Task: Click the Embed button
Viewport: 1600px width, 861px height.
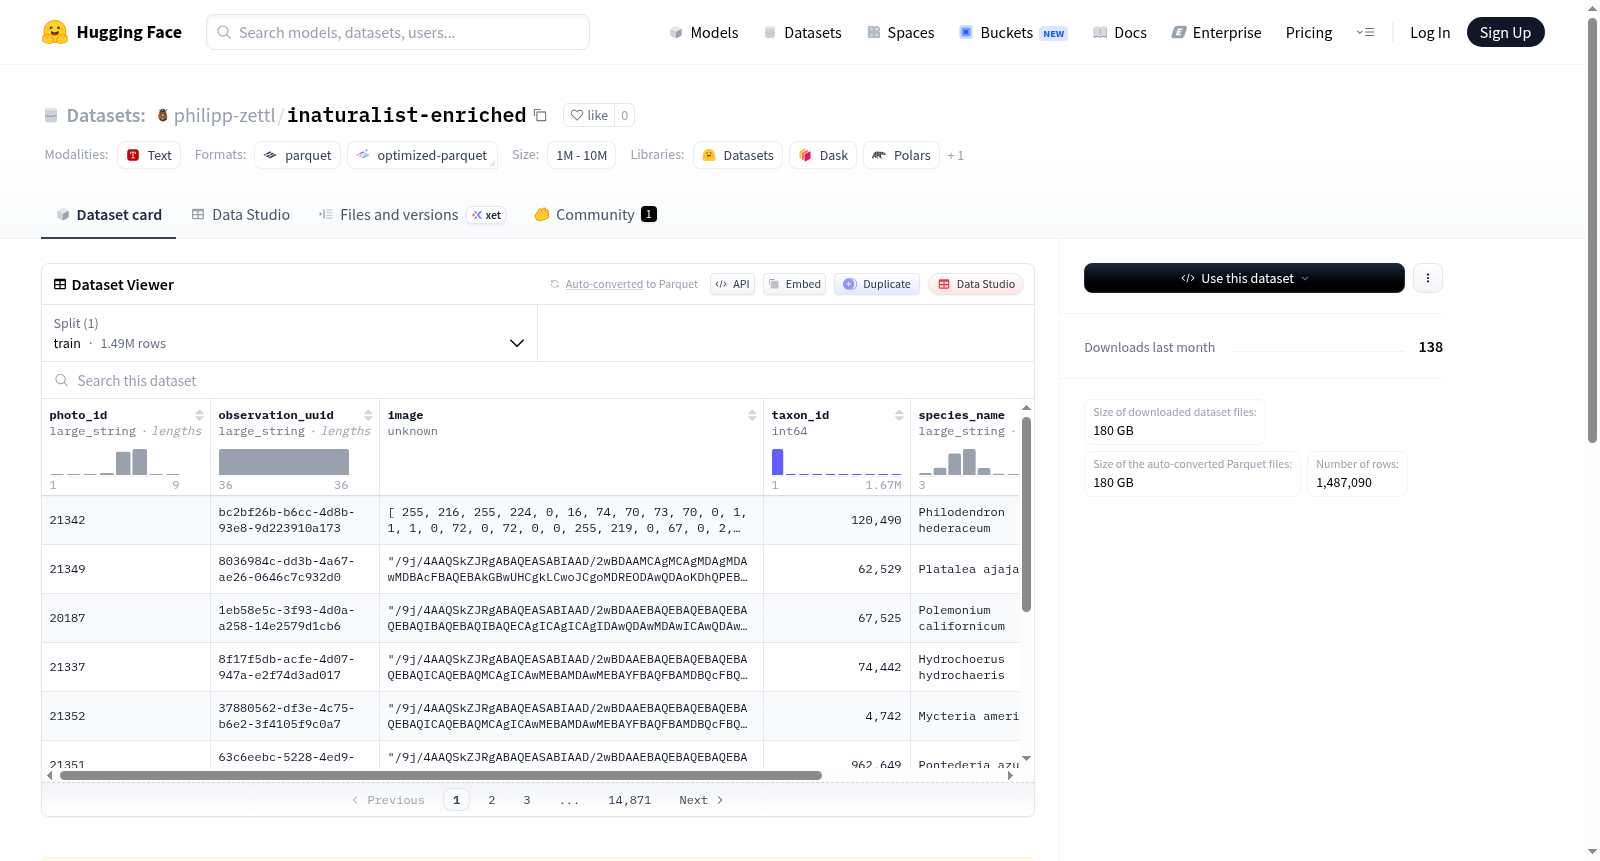Action: [x=795, y=284]
